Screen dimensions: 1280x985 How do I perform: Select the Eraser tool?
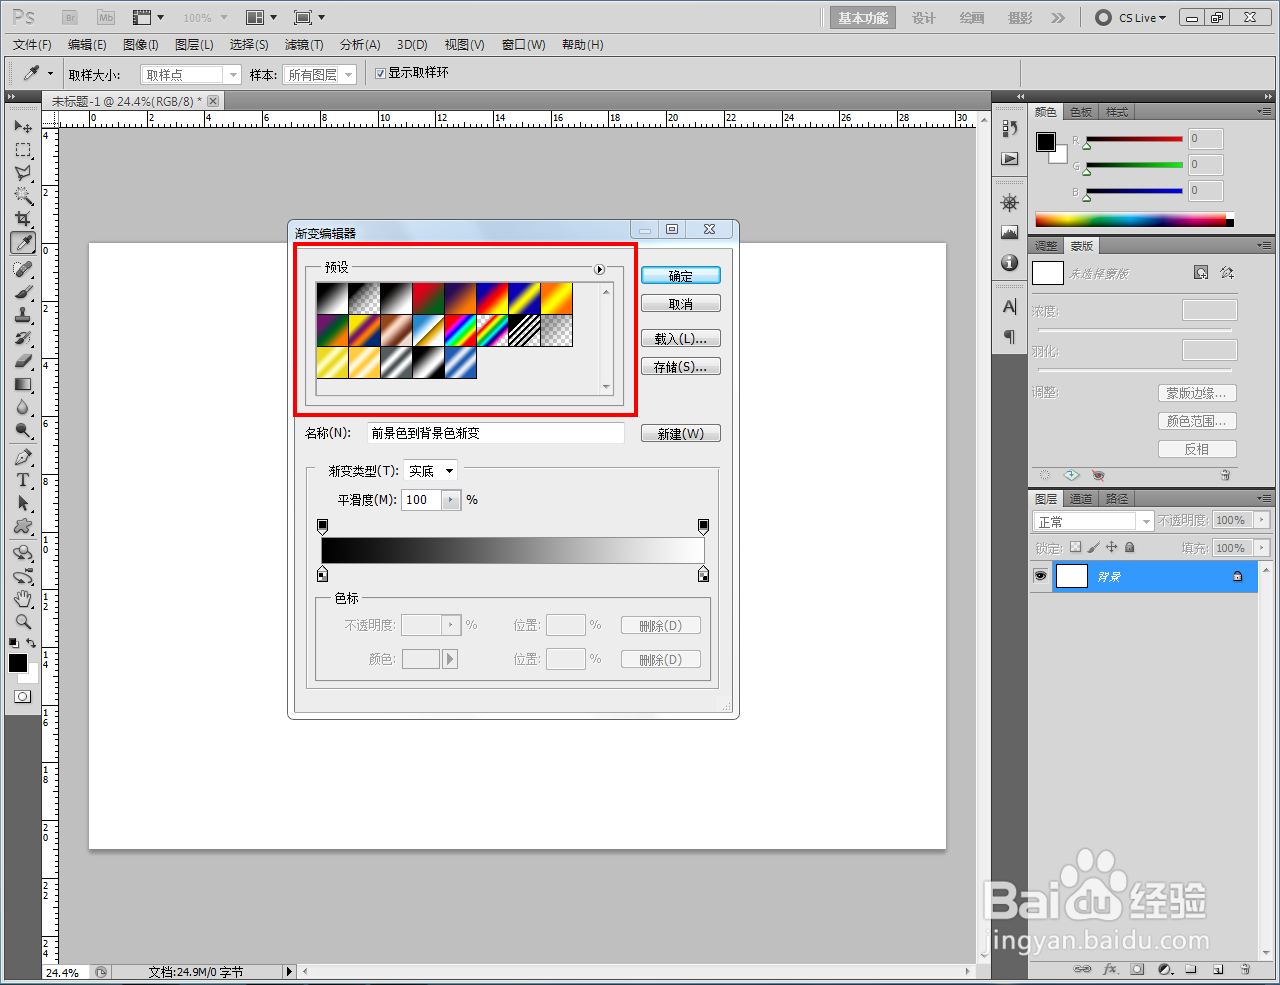pyautogui.click(x=23, y=361)
